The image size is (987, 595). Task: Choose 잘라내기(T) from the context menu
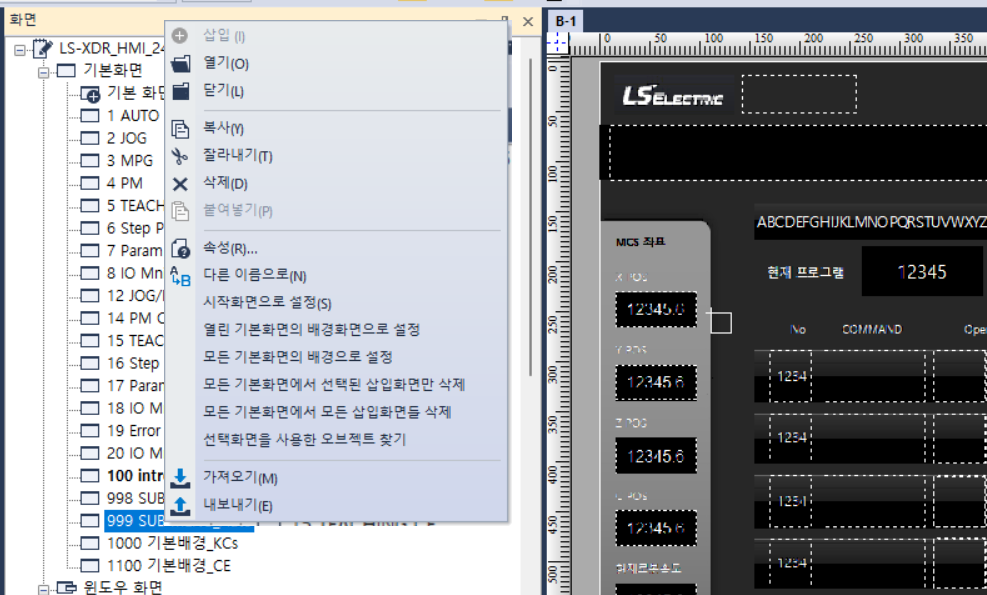click(x=238, y=156)
